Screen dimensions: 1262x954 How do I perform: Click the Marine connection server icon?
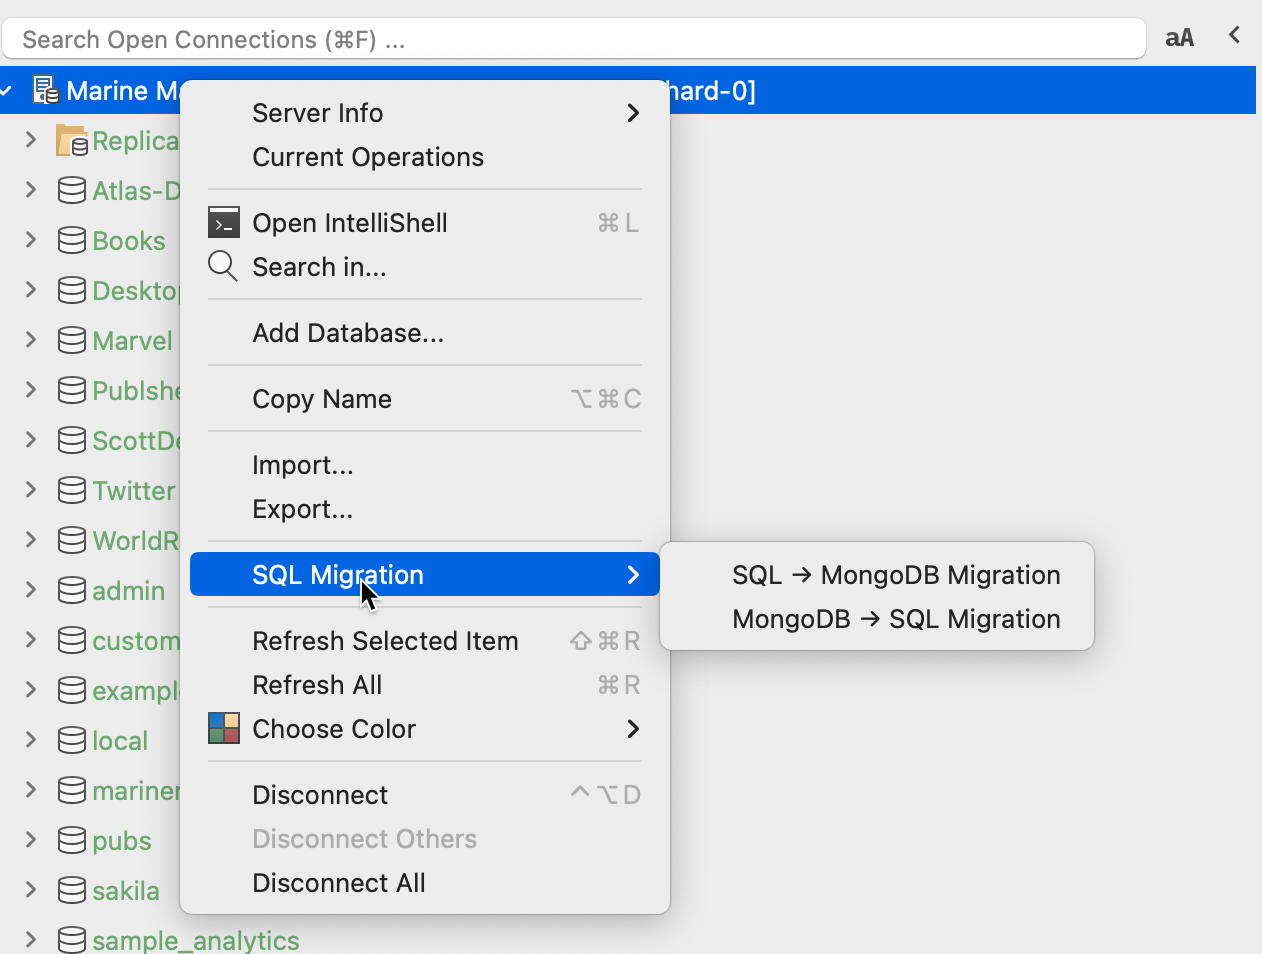(46, 91)
